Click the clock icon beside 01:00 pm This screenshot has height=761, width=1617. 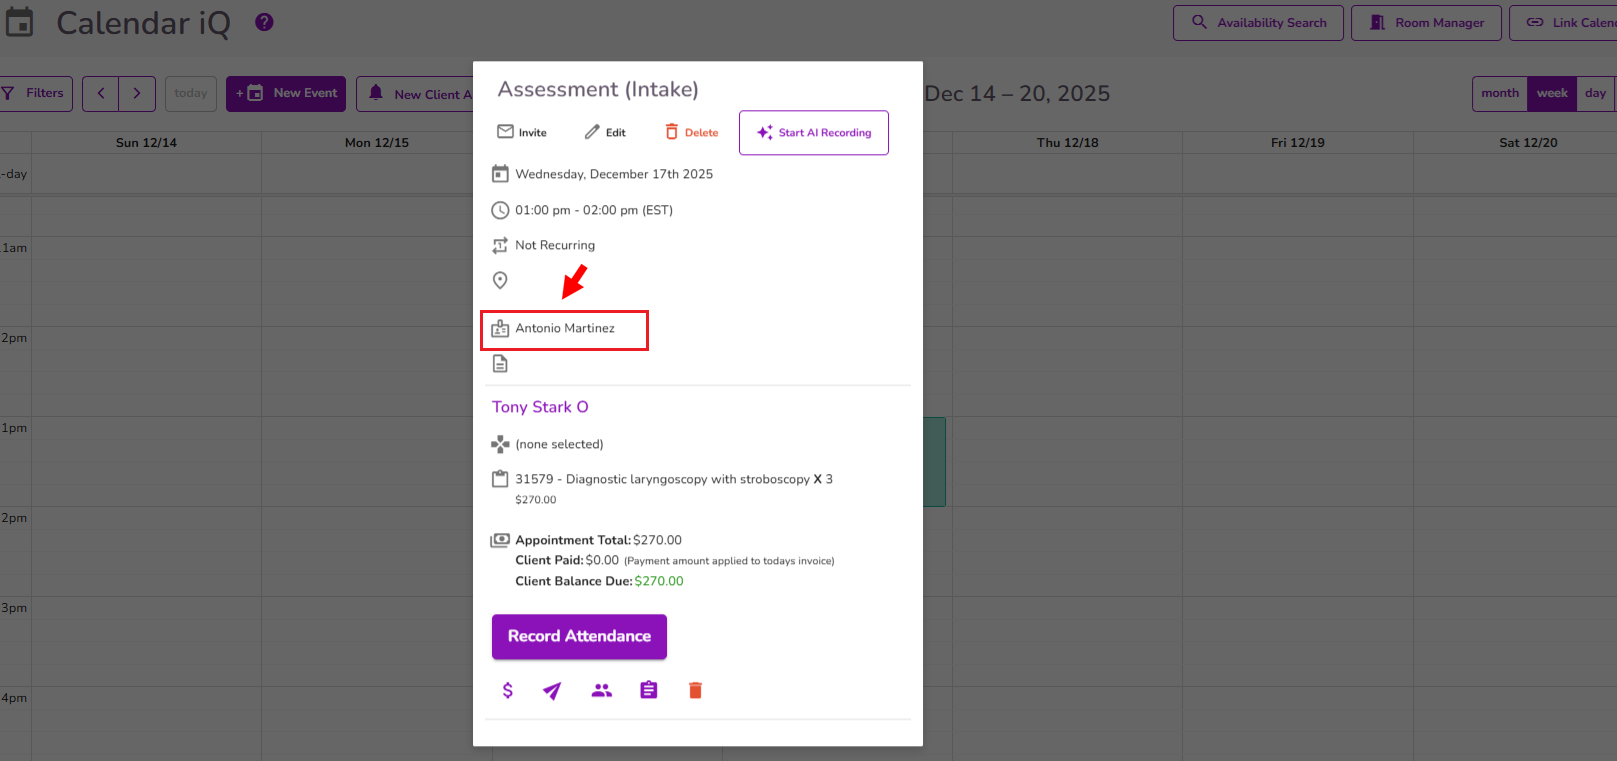(500, 210)
